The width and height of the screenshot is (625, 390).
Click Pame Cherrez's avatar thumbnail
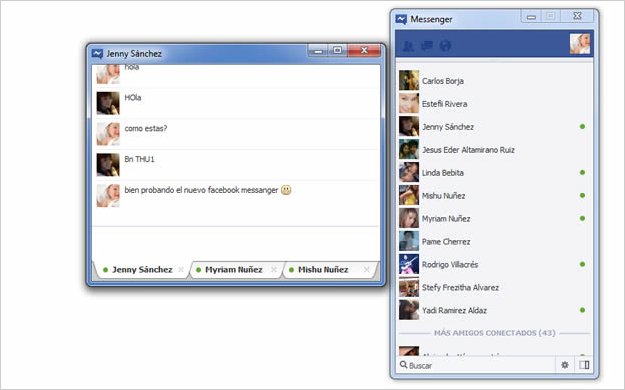409,241
